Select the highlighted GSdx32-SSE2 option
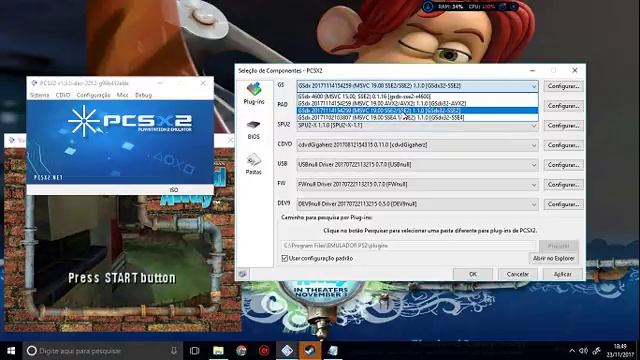Viewport: 640px width, 360px height. click(x=417, y=111)
